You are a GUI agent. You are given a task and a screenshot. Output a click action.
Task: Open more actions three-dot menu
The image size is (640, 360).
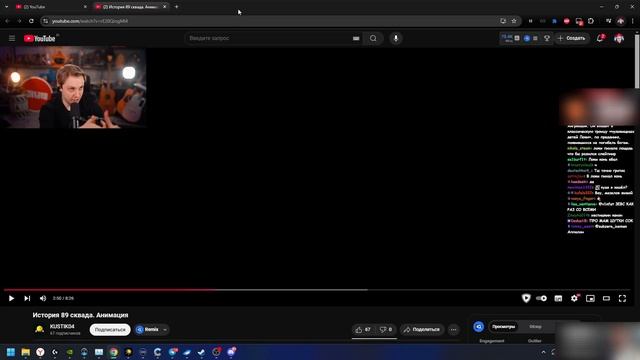453,329
